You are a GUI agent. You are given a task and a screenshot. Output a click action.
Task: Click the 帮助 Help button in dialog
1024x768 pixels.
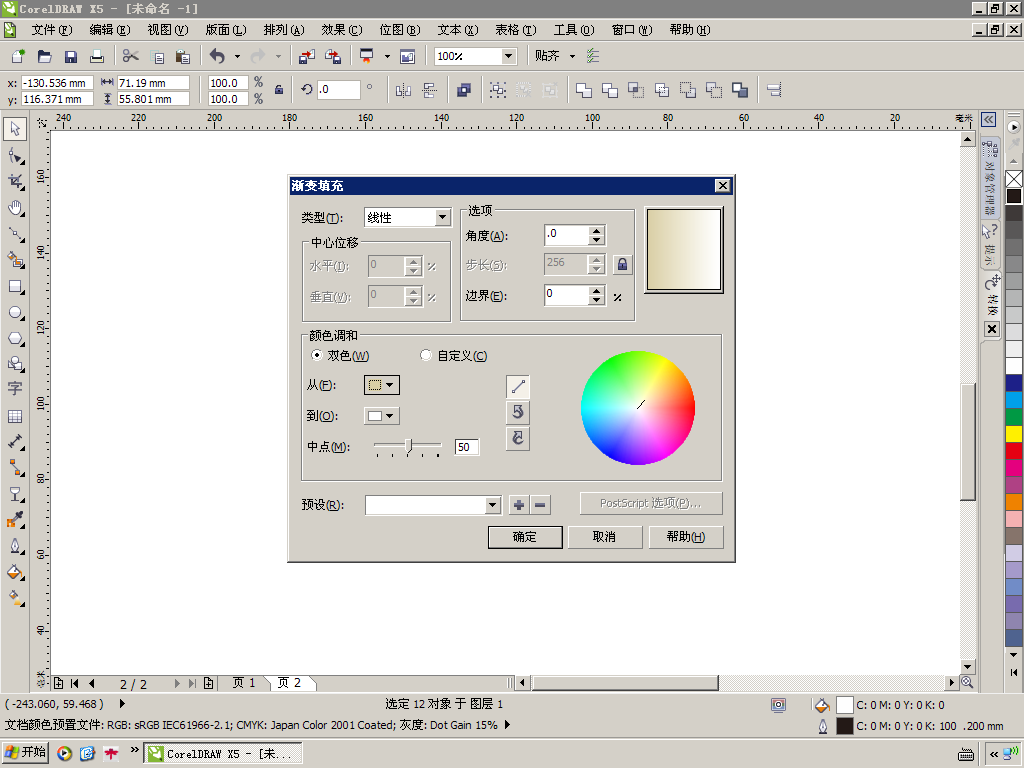686,537
